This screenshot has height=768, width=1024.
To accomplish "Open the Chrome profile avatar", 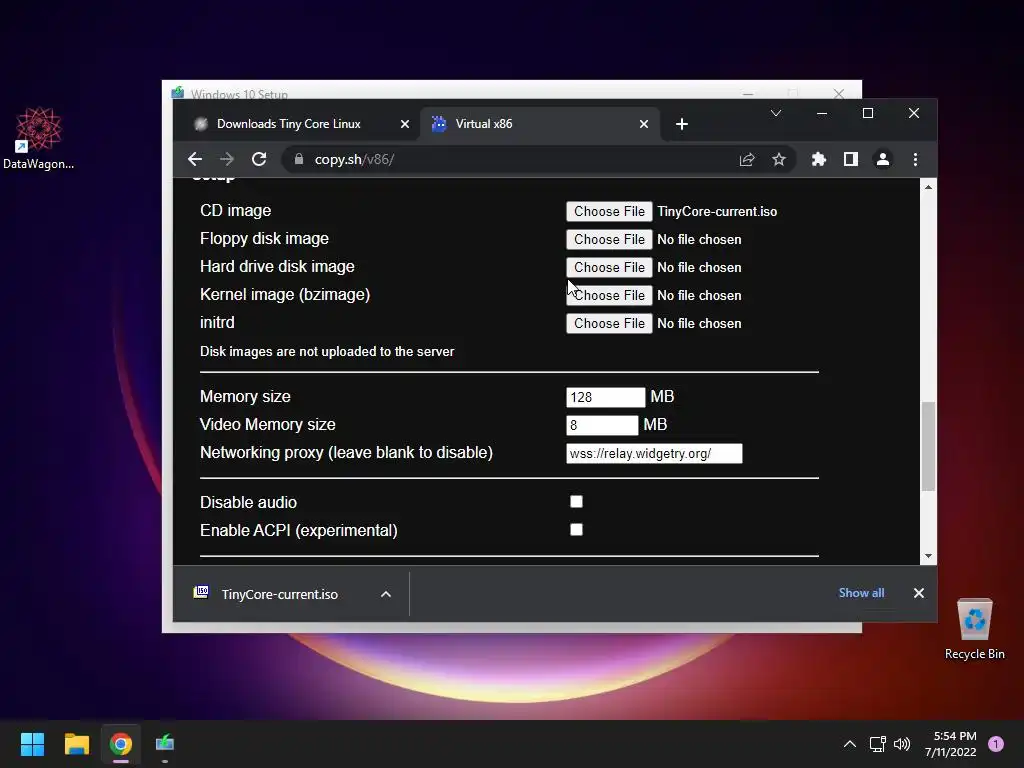I will (882, 159).
